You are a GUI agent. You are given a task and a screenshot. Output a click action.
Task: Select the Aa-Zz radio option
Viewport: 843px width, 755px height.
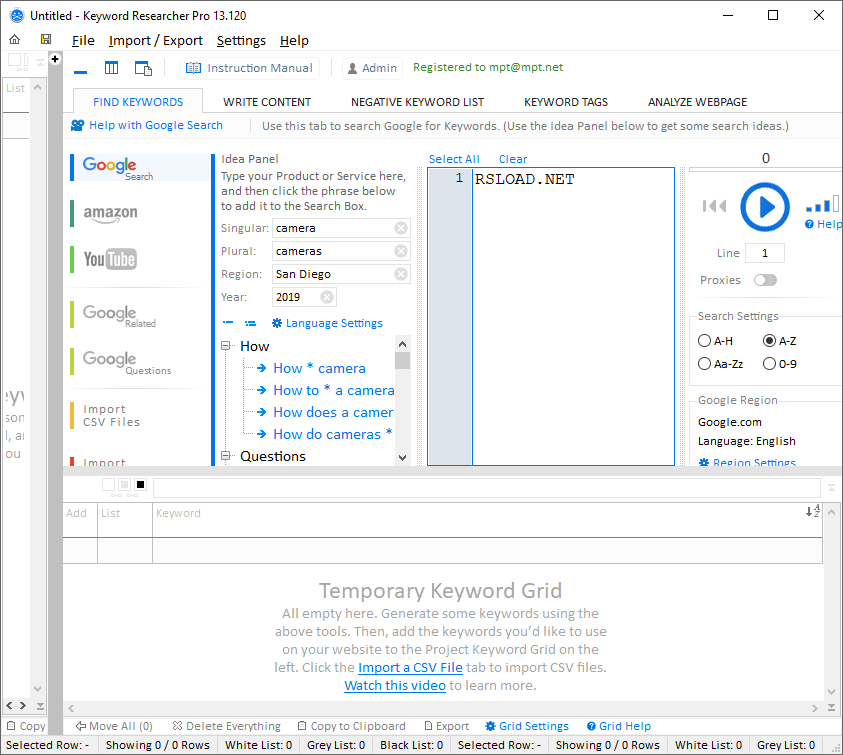(x=720, y=364)
